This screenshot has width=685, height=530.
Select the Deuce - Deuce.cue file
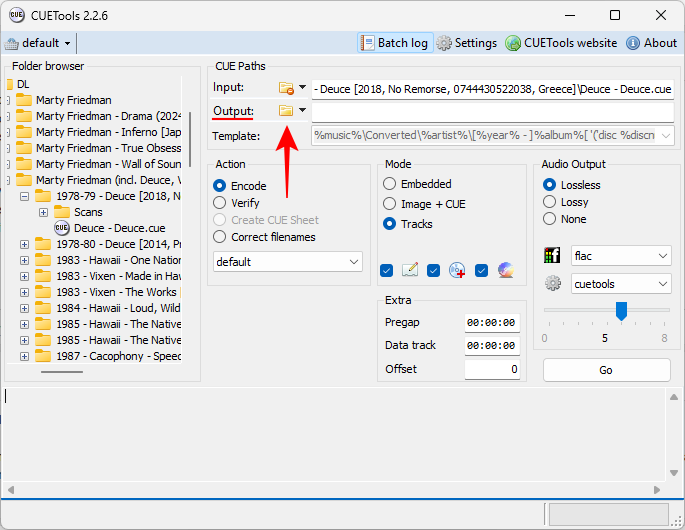coord(116,228)
